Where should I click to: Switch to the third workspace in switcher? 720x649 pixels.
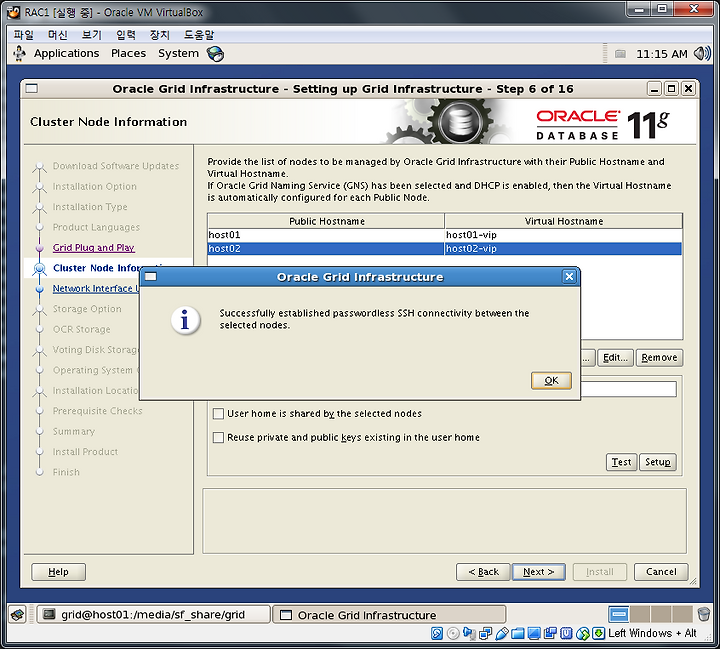(661, 614)
